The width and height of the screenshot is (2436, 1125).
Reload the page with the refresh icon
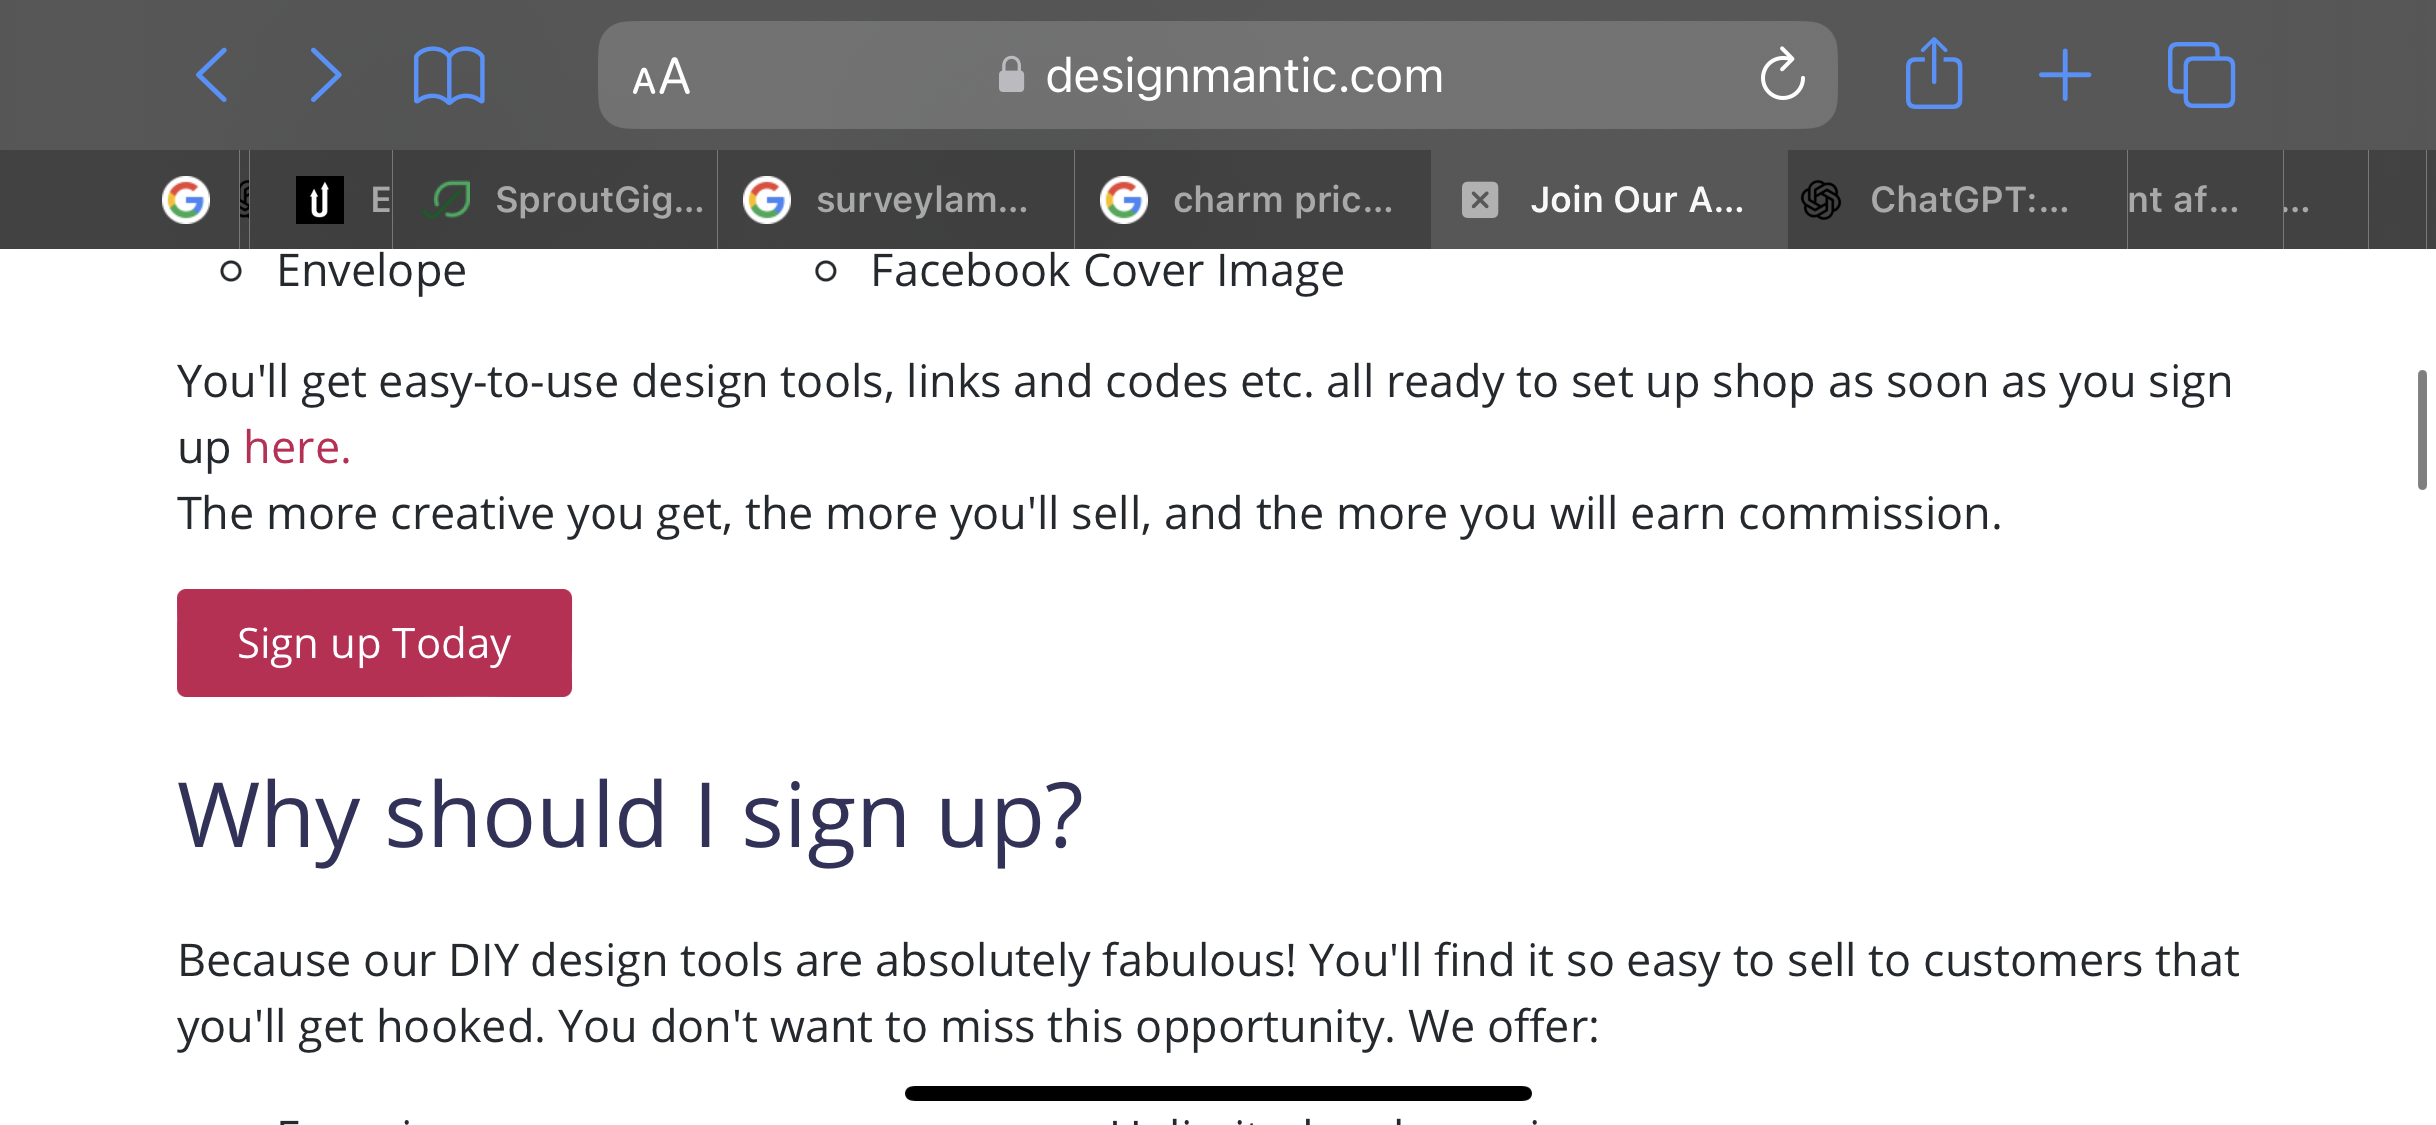pyautogui.click(x=1782, y=75)
